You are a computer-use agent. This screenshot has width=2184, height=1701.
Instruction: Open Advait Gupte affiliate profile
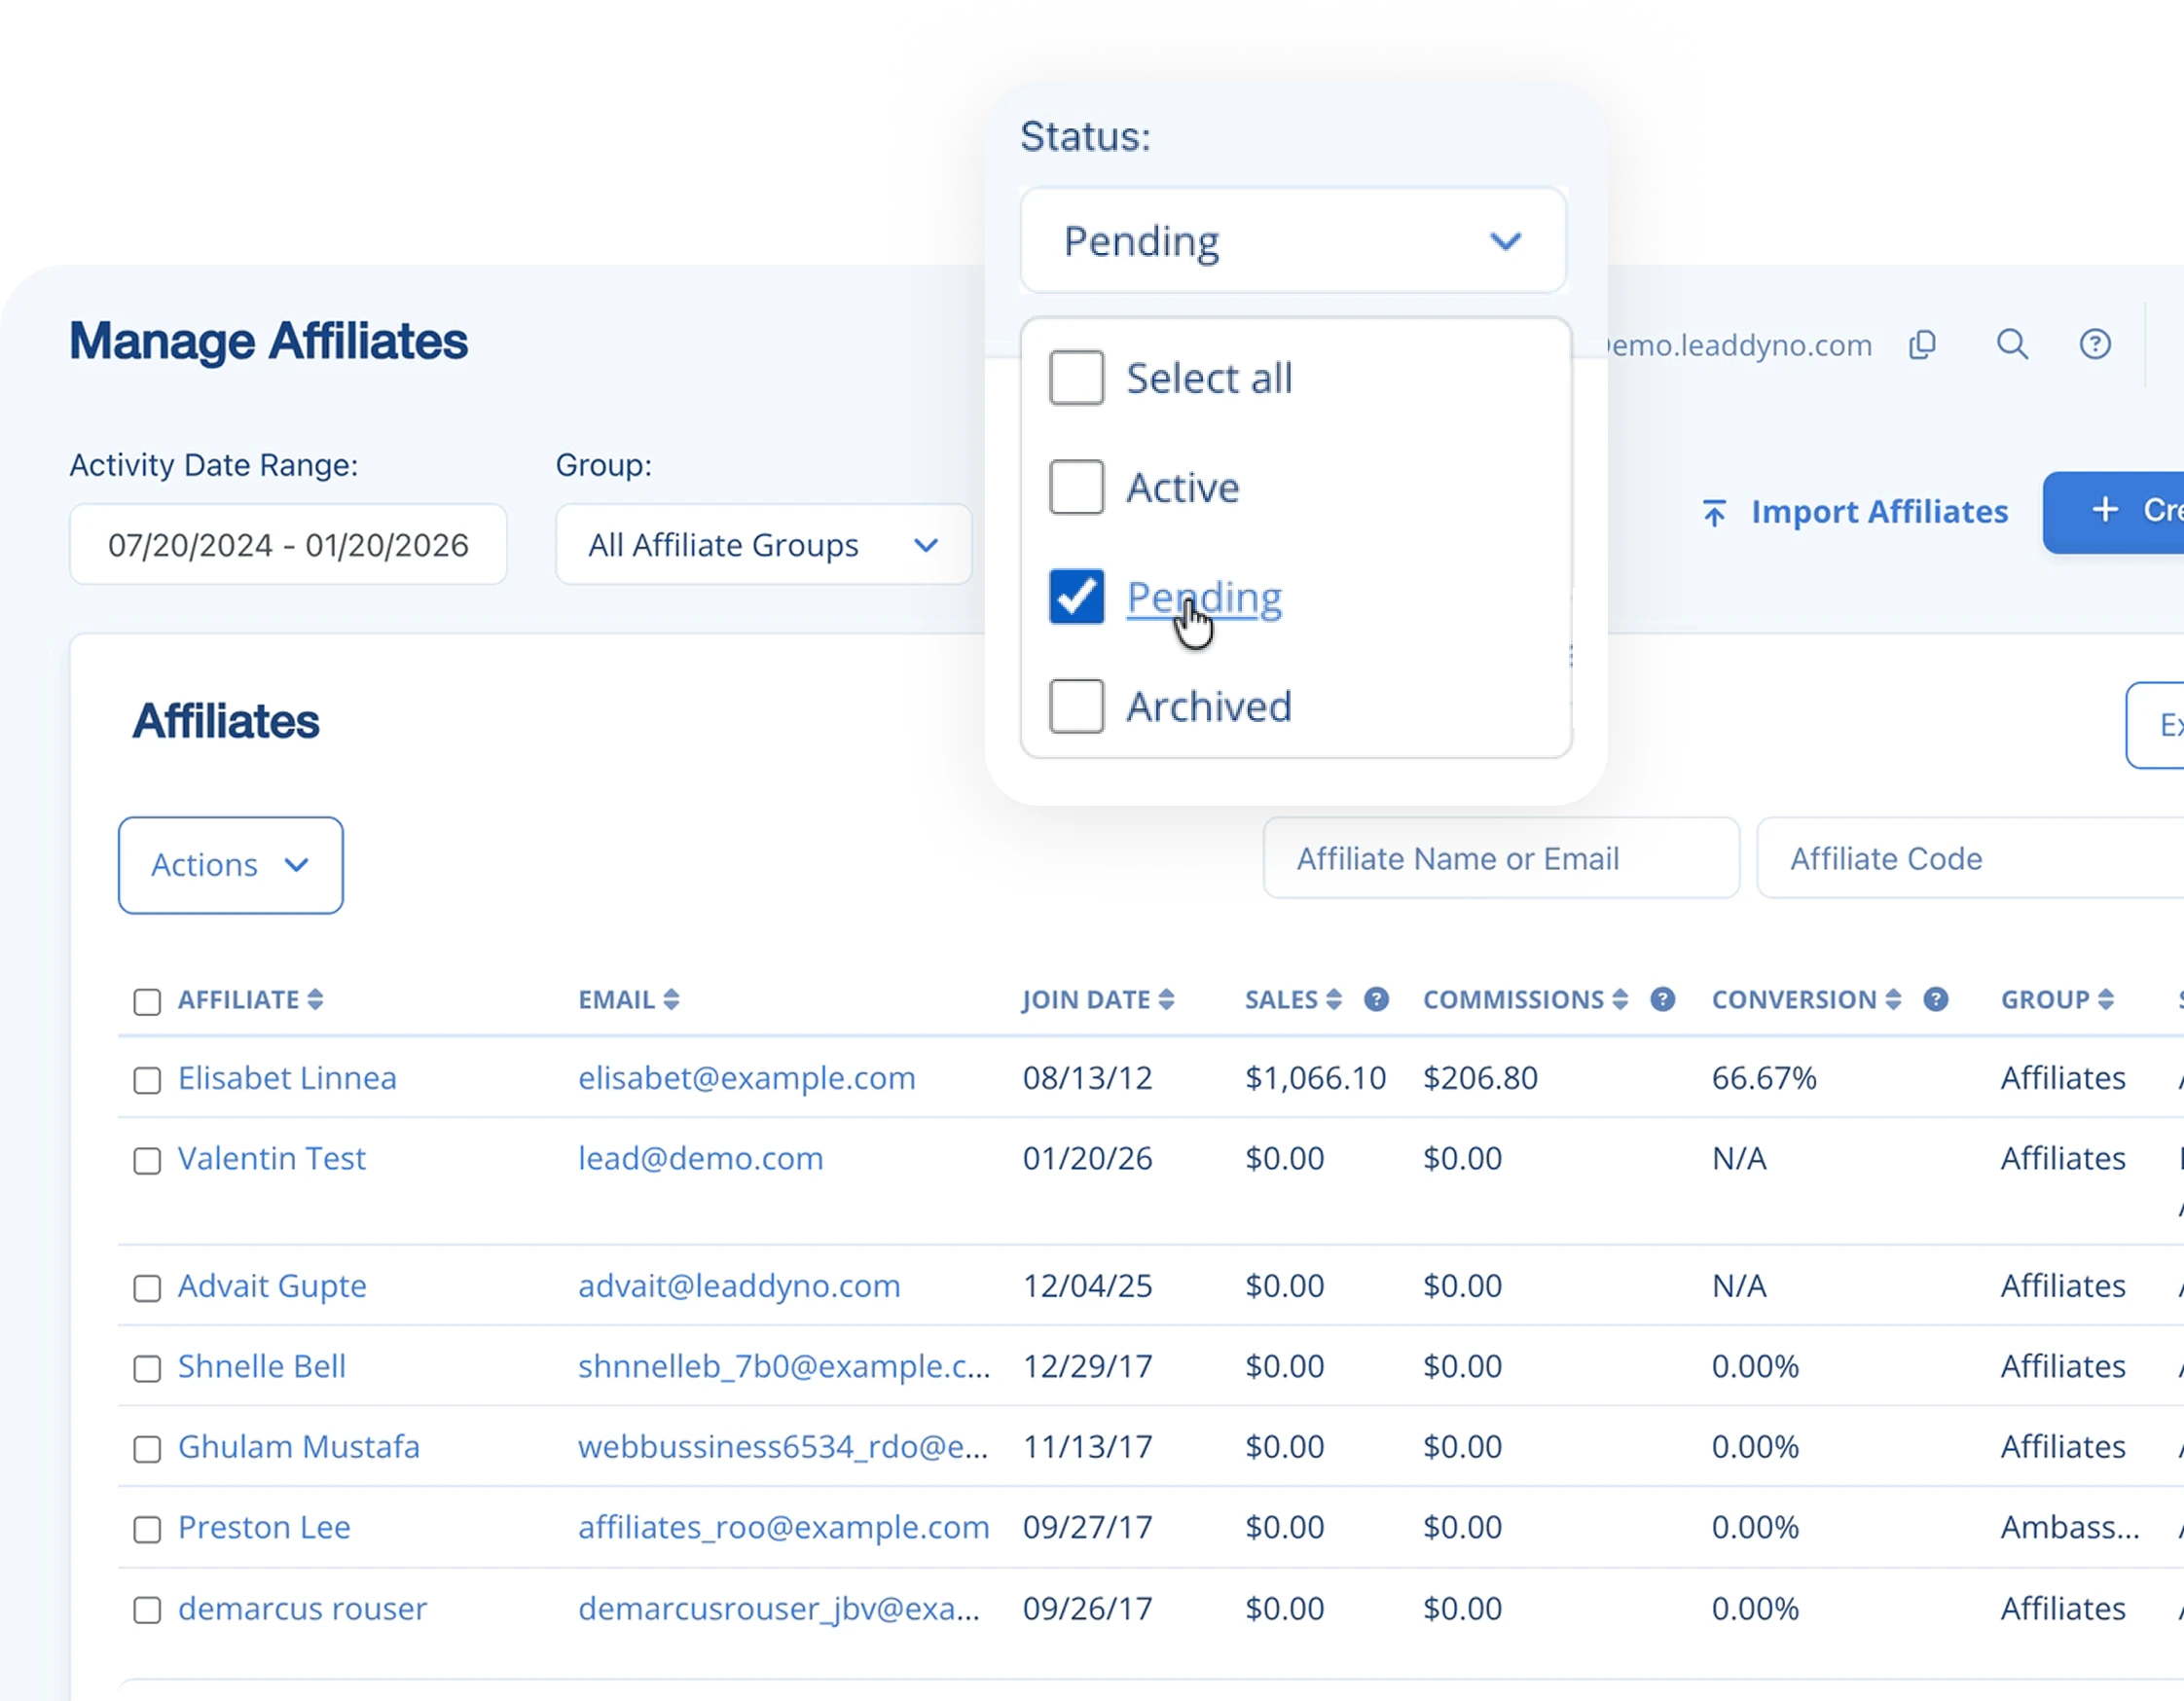[272, 1286]
